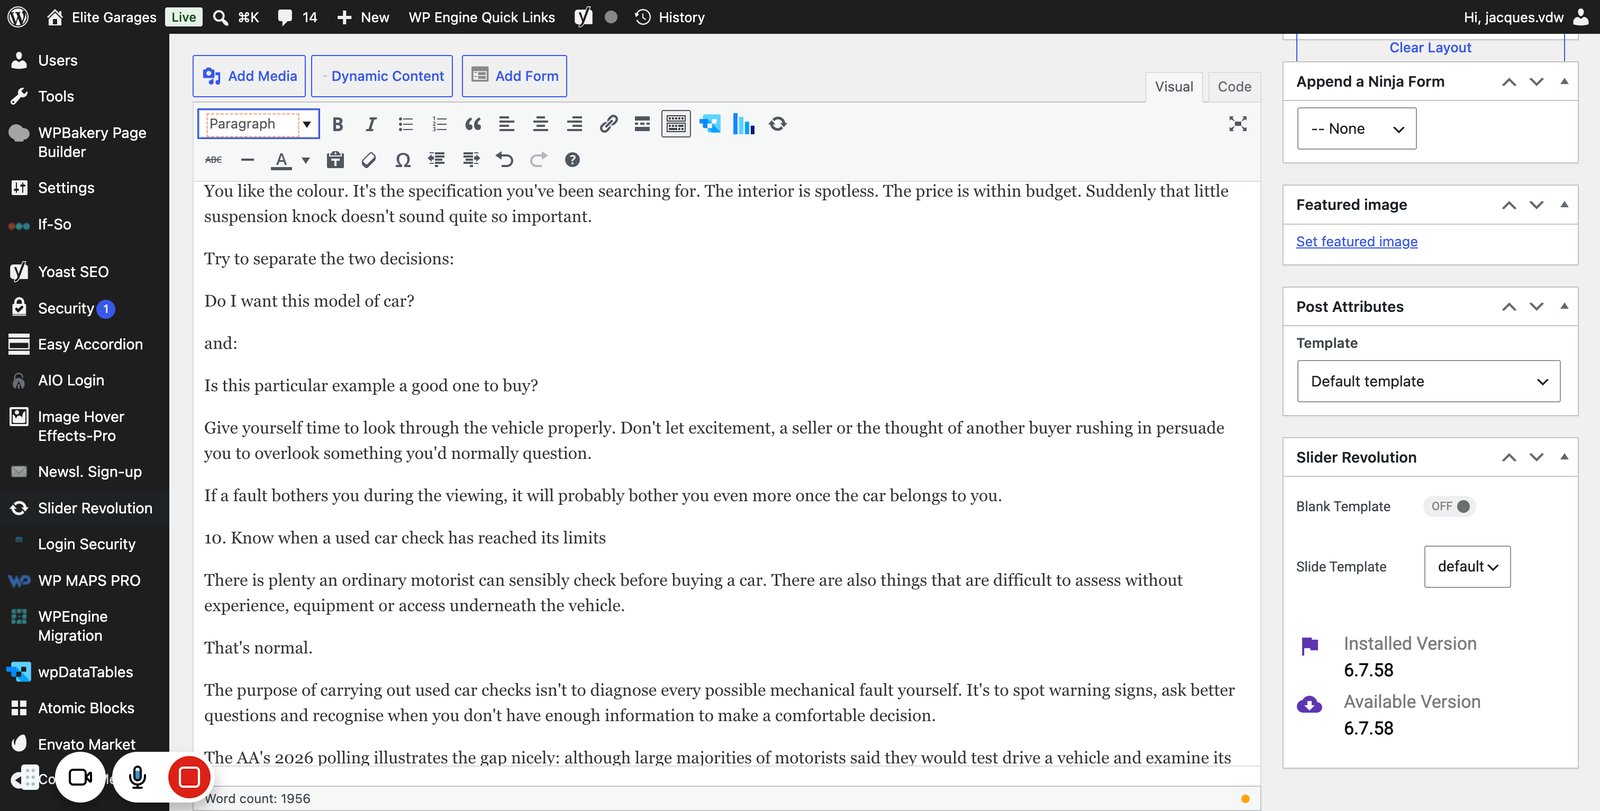
Task: Apply bold formatting in editor toolbar
Action: tap(338, 124)
